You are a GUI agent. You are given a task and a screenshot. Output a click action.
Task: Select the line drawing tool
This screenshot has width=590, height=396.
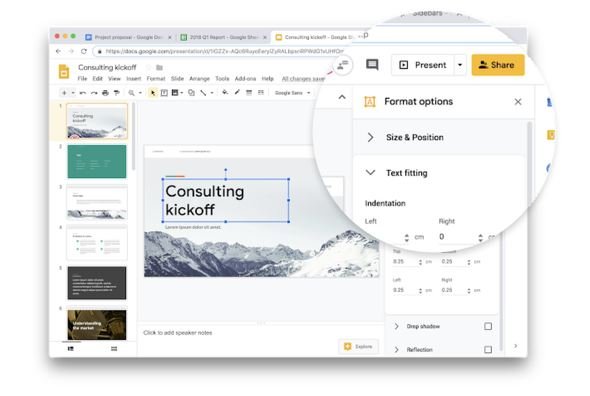(x=203, y=93)
